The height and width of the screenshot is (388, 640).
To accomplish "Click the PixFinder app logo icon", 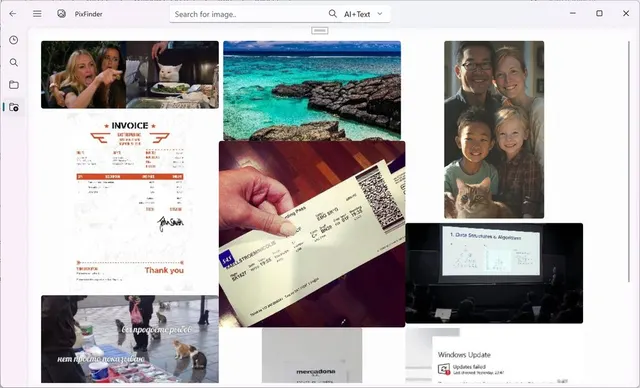I will click(x=61, y=14).
